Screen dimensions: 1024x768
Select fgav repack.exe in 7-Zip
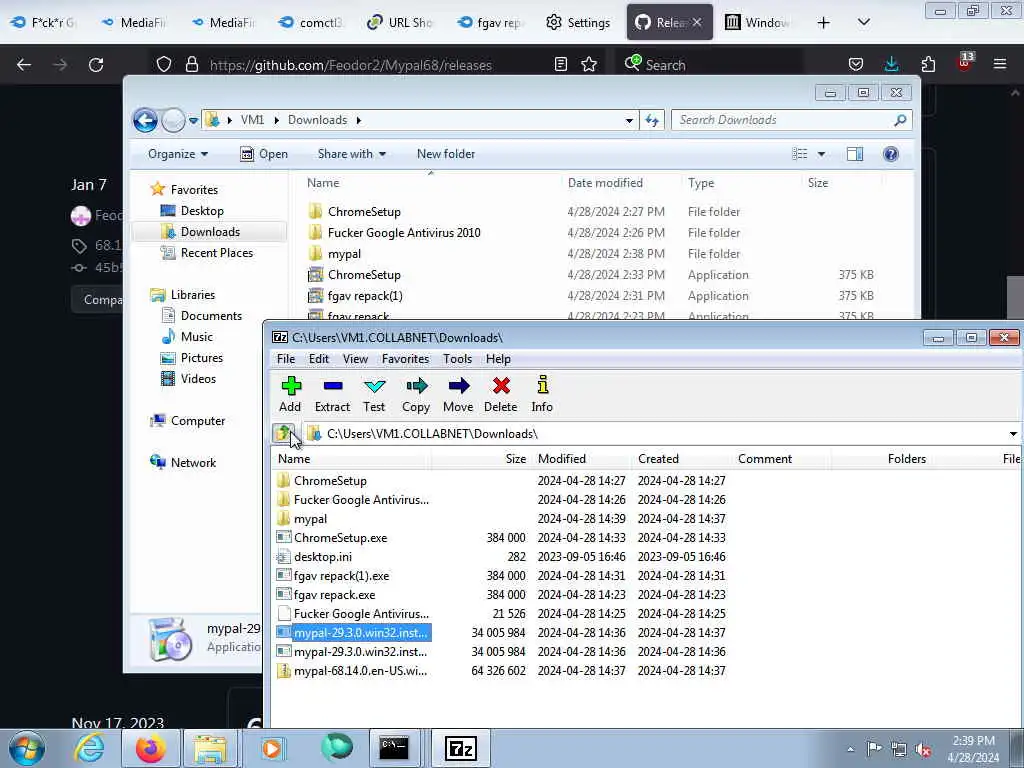click(334, 594)
